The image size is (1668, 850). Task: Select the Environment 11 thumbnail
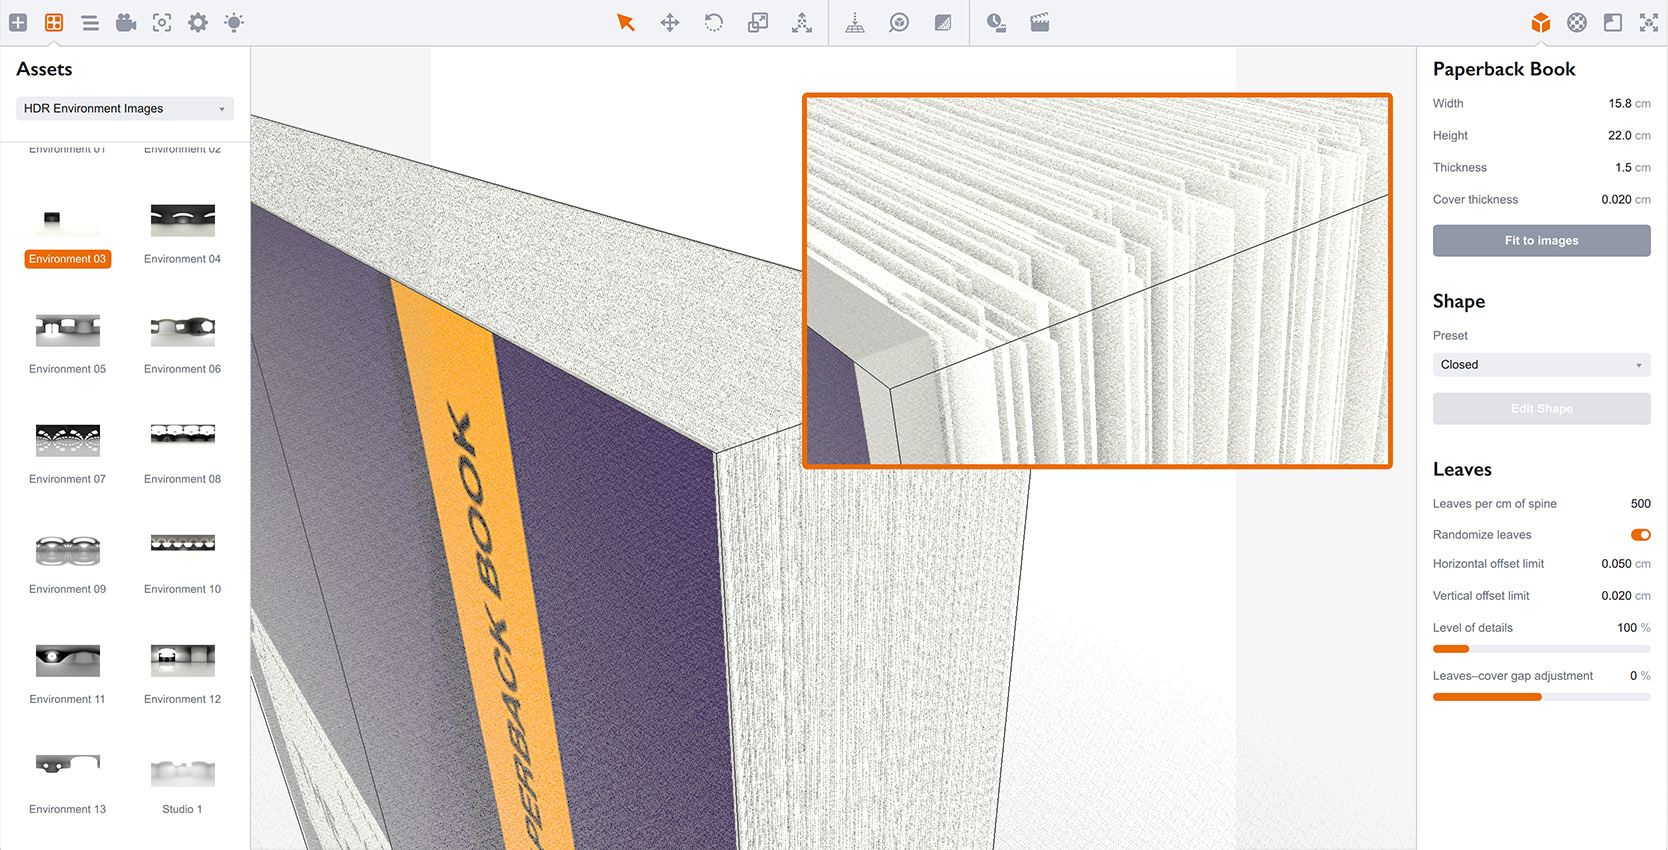(67, 660)
